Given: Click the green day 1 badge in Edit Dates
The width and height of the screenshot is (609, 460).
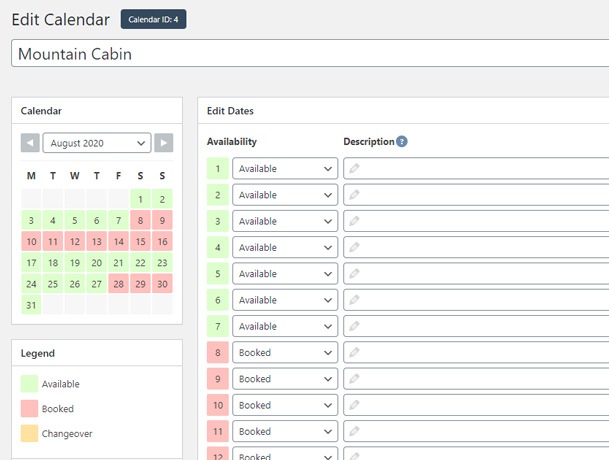Looking at the screenshot, I should 218,168.
